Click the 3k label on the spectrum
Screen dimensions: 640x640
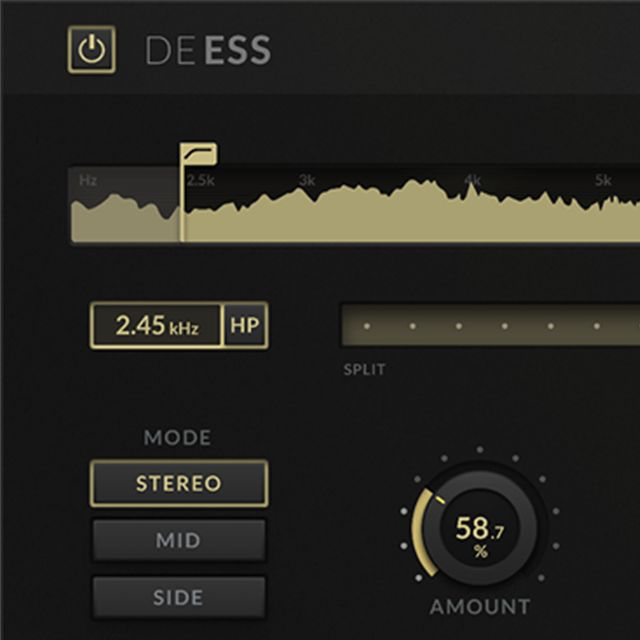coord(307,180)
